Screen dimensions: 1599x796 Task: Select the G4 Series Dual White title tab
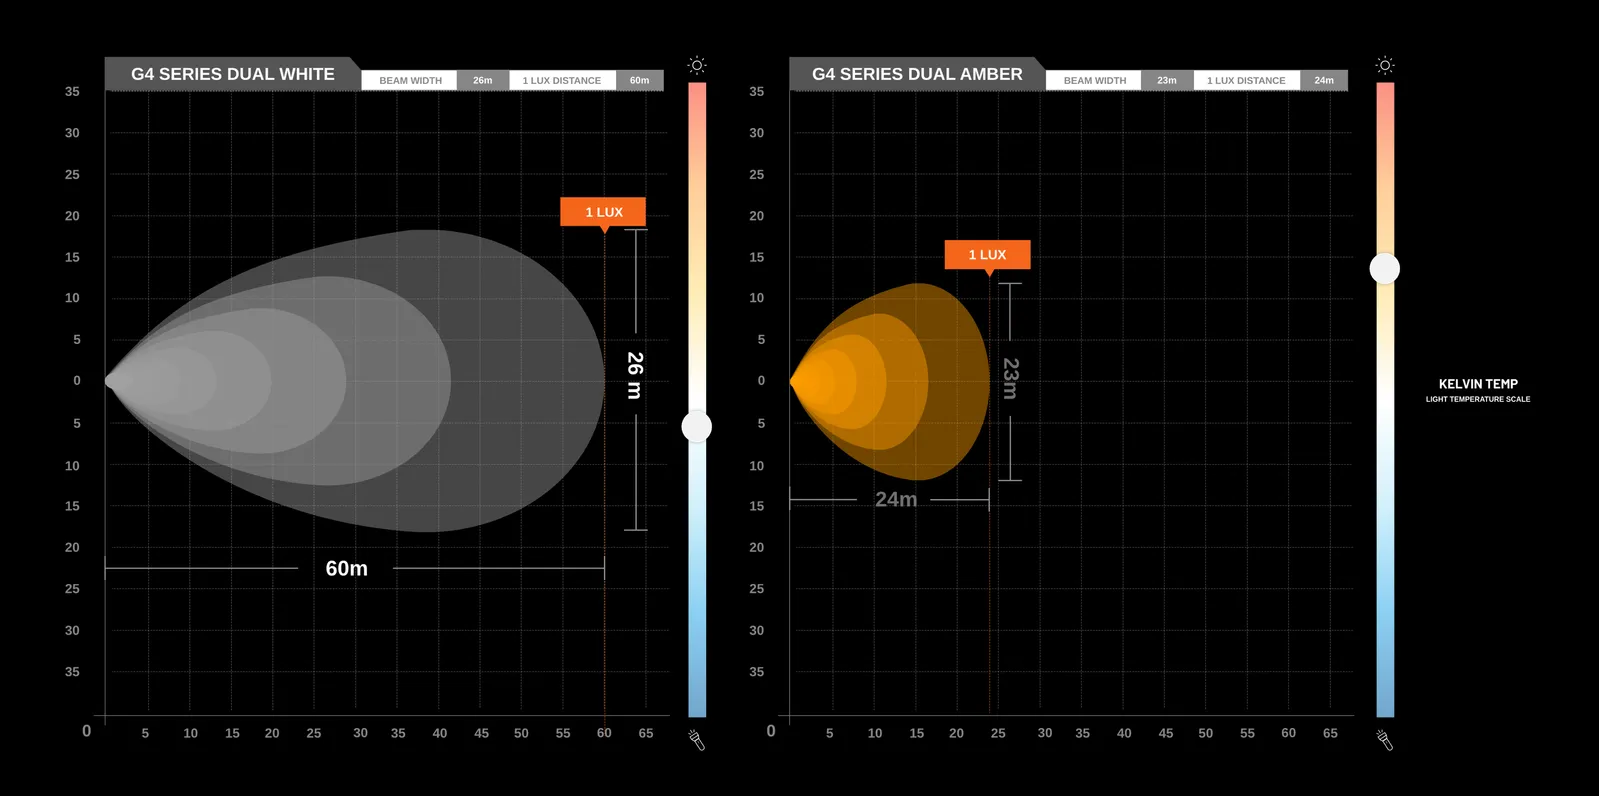coord(232,74)
